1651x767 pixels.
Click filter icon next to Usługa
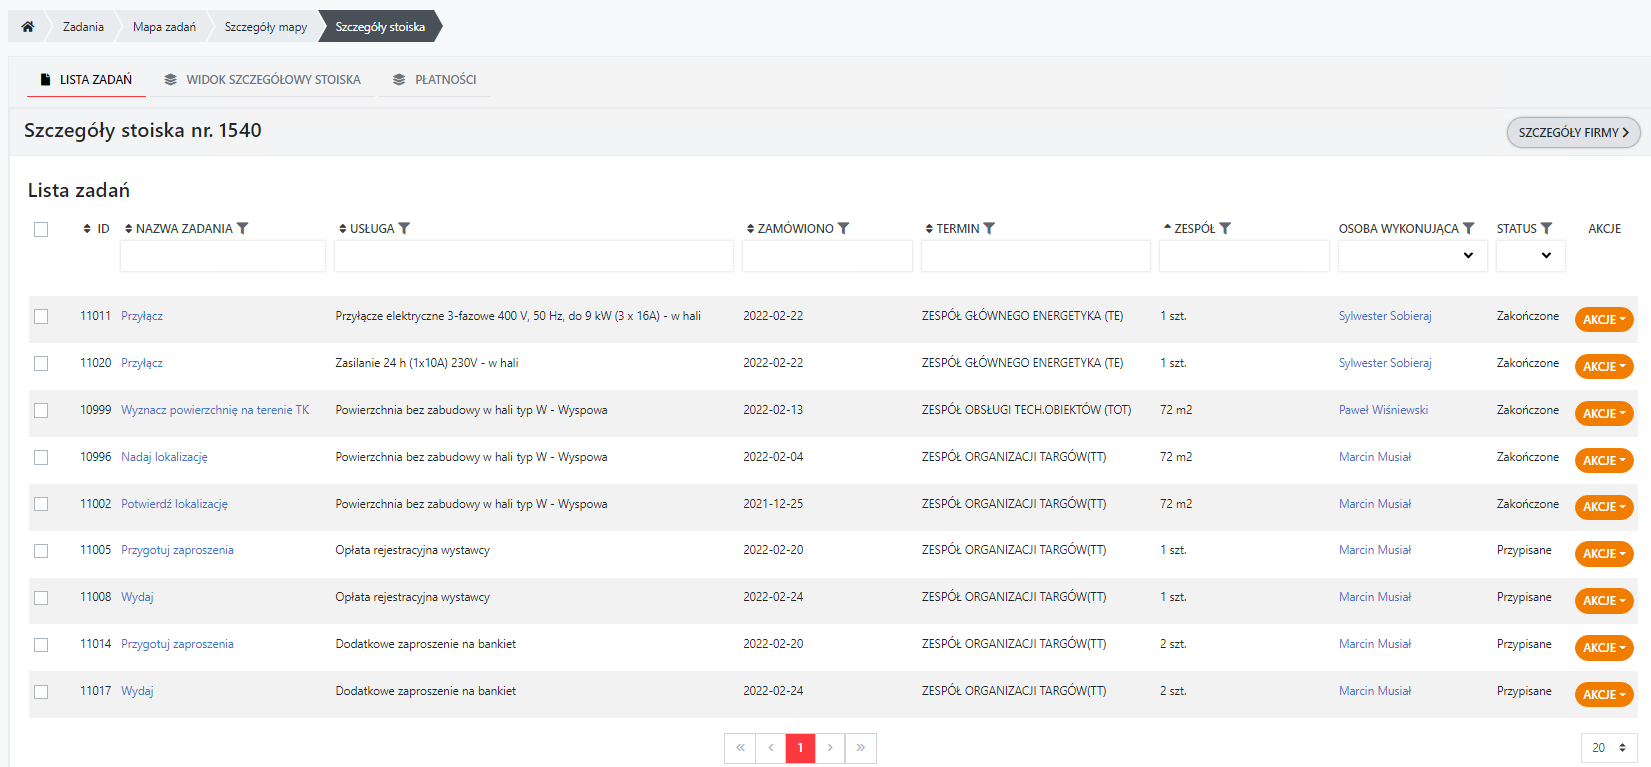[405, 229]
